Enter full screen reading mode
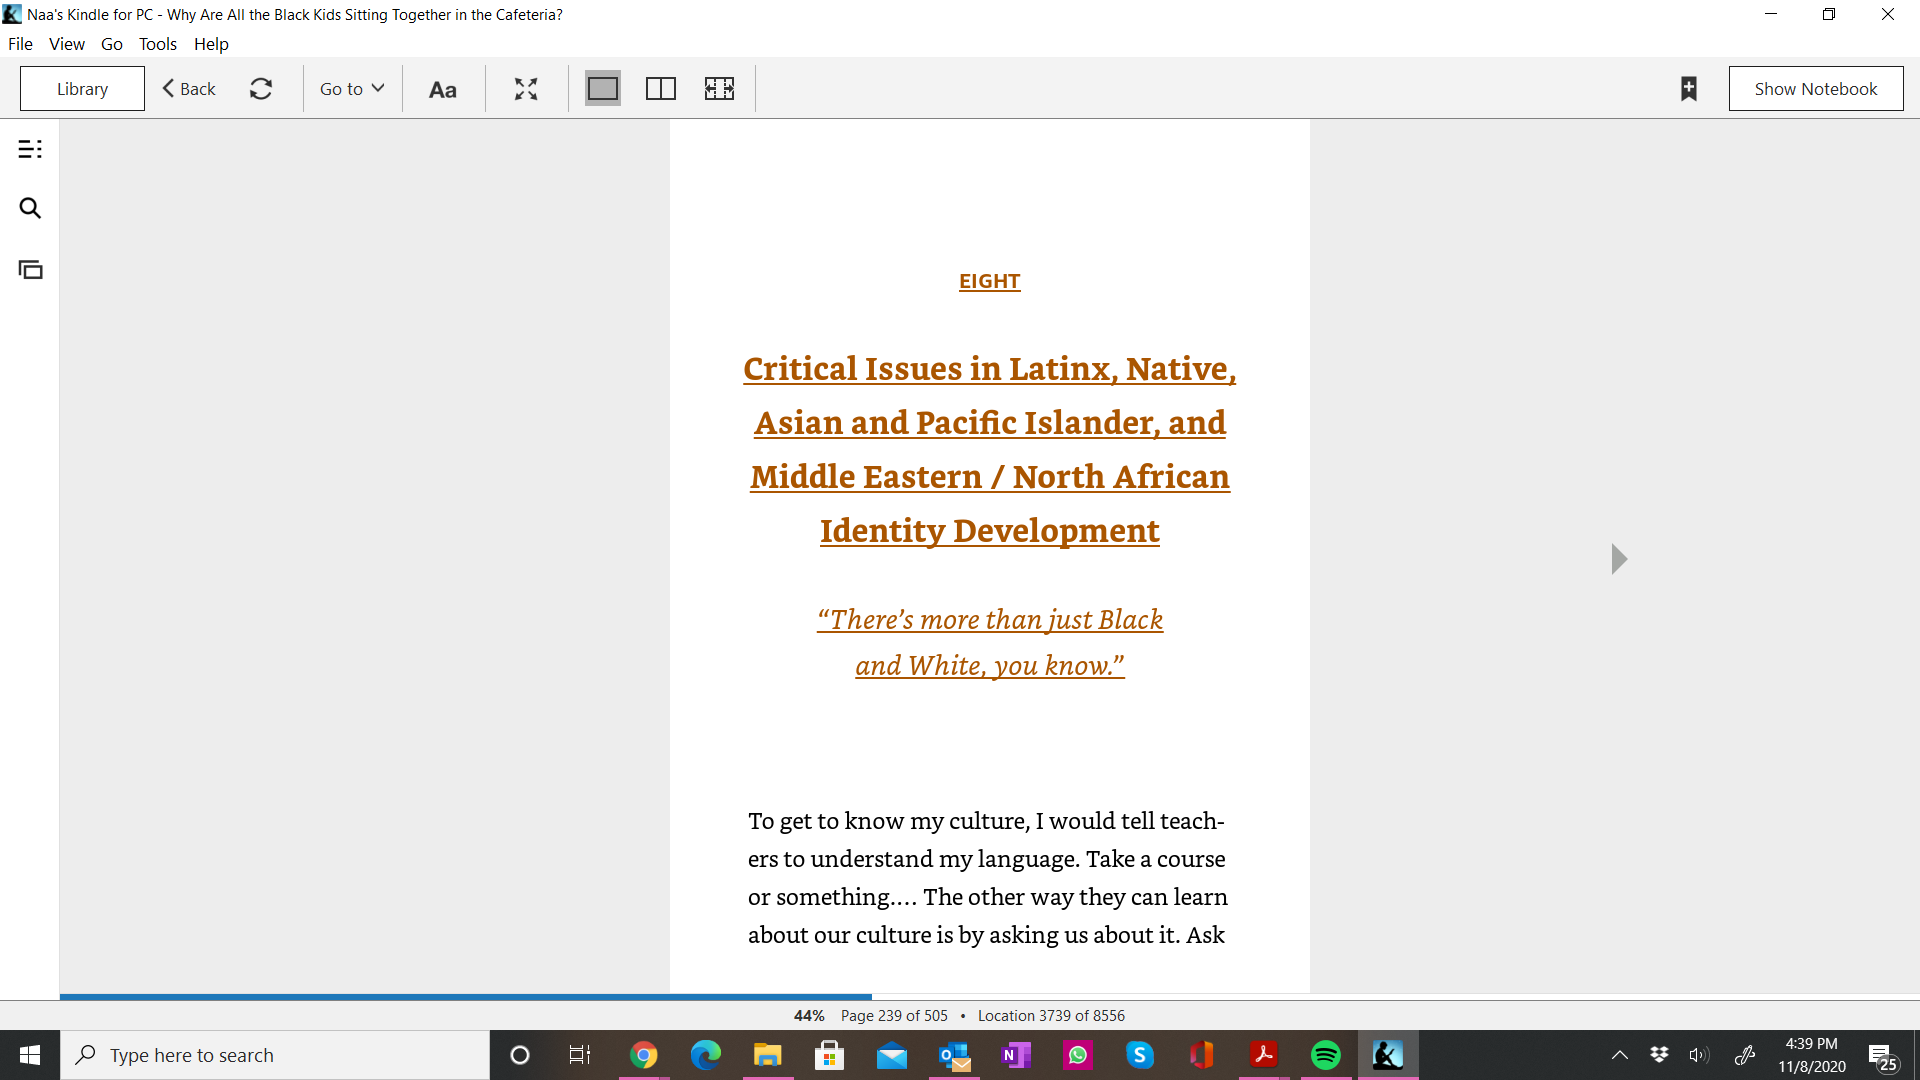Screen dimensions: 1920x1080 coord(526,89)
